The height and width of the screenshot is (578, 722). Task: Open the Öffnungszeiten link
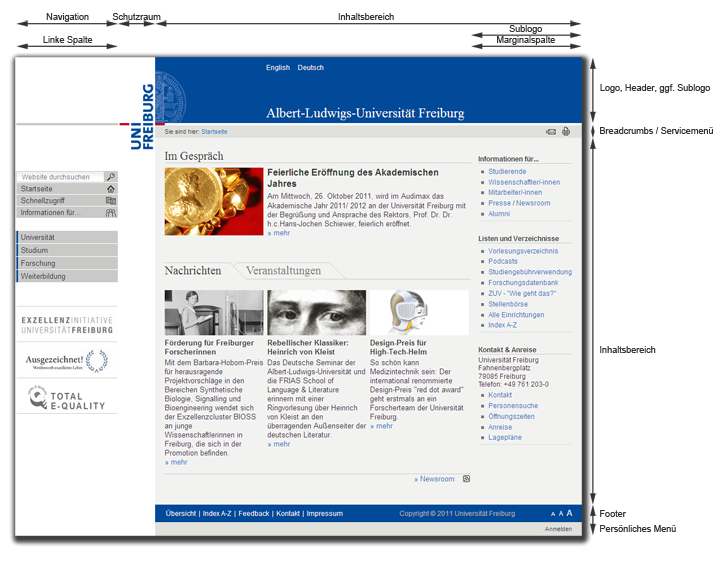pos(511,416)
